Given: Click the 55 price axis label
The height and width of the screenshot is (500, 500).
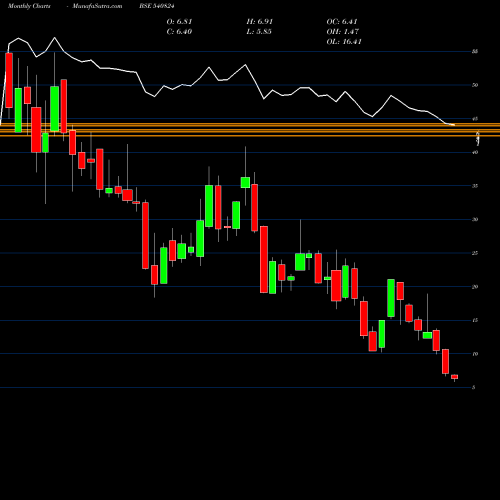Looking at the screenshot, I should [x=475, y=51].
